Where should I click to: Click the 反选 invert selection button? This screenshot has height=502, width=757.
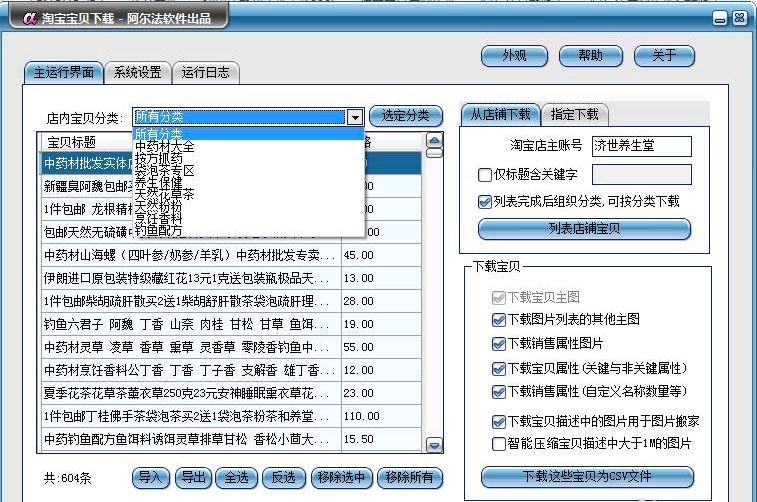284,478
